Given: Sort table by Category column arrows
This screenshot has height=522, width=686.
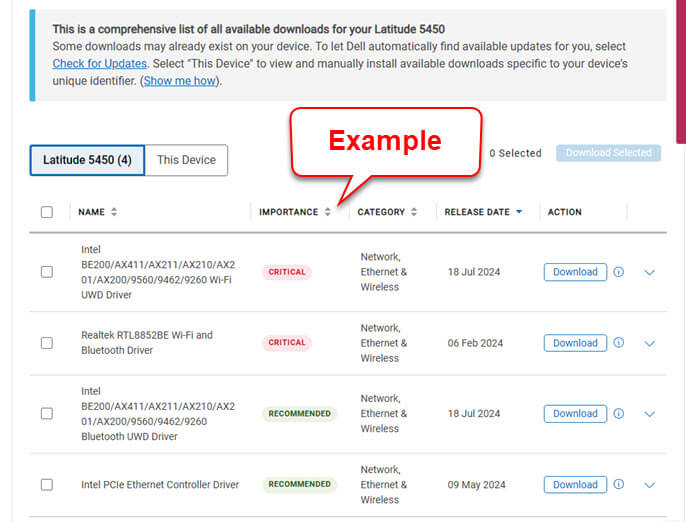Looking at the screenshot, I should click(413, 212).
